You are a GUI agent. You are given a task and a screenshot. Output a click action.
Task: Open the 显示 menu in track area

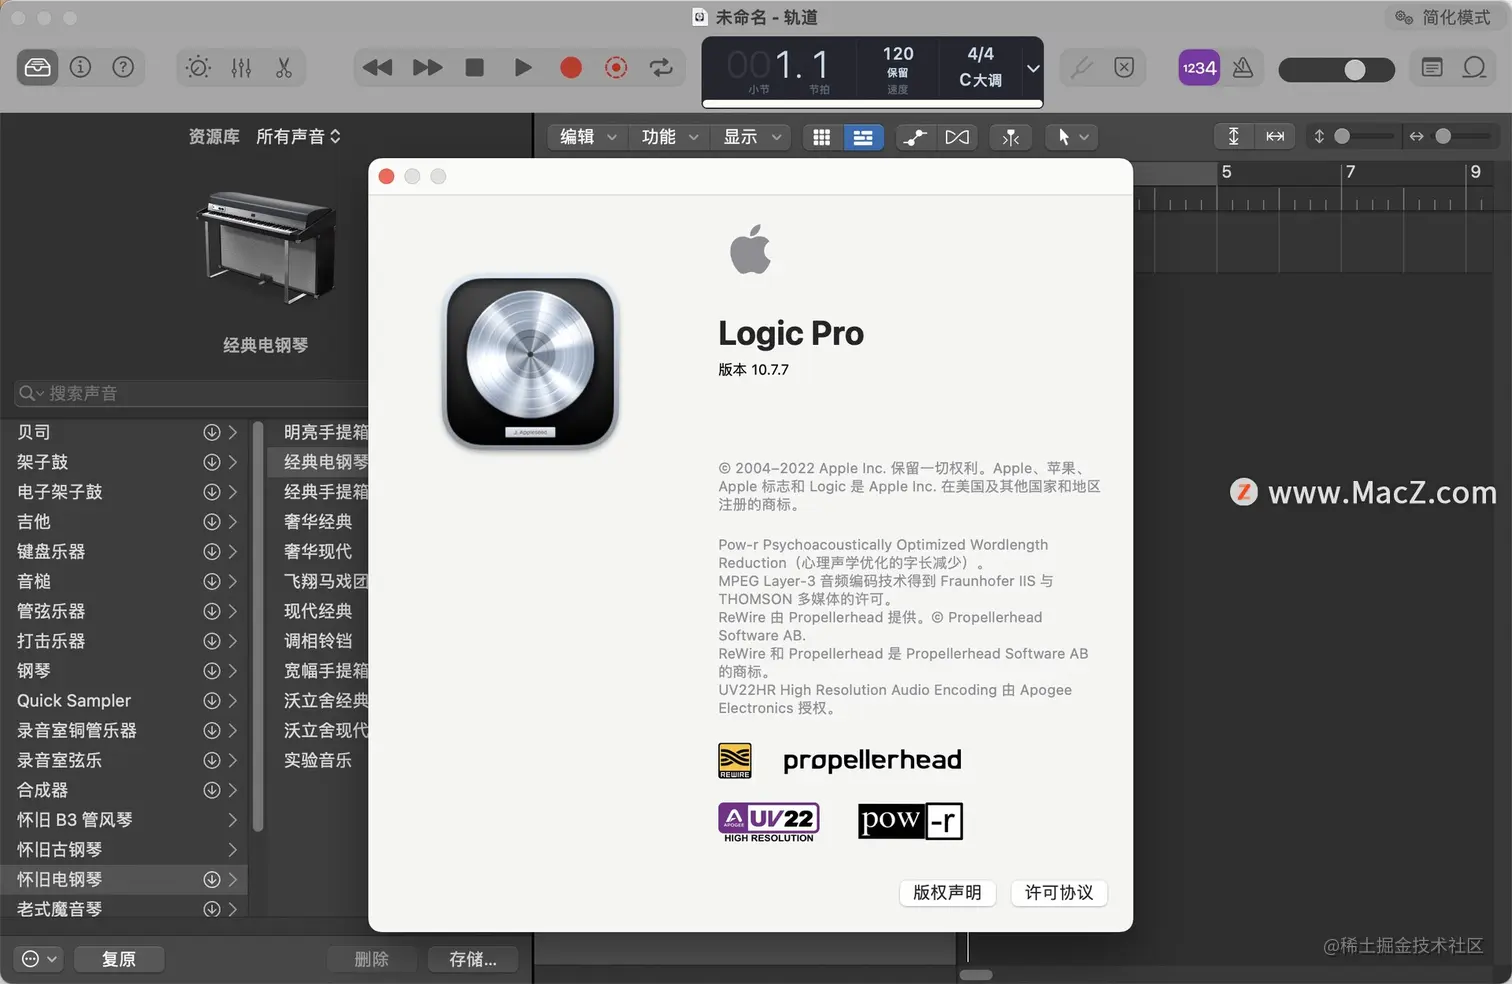750,137
